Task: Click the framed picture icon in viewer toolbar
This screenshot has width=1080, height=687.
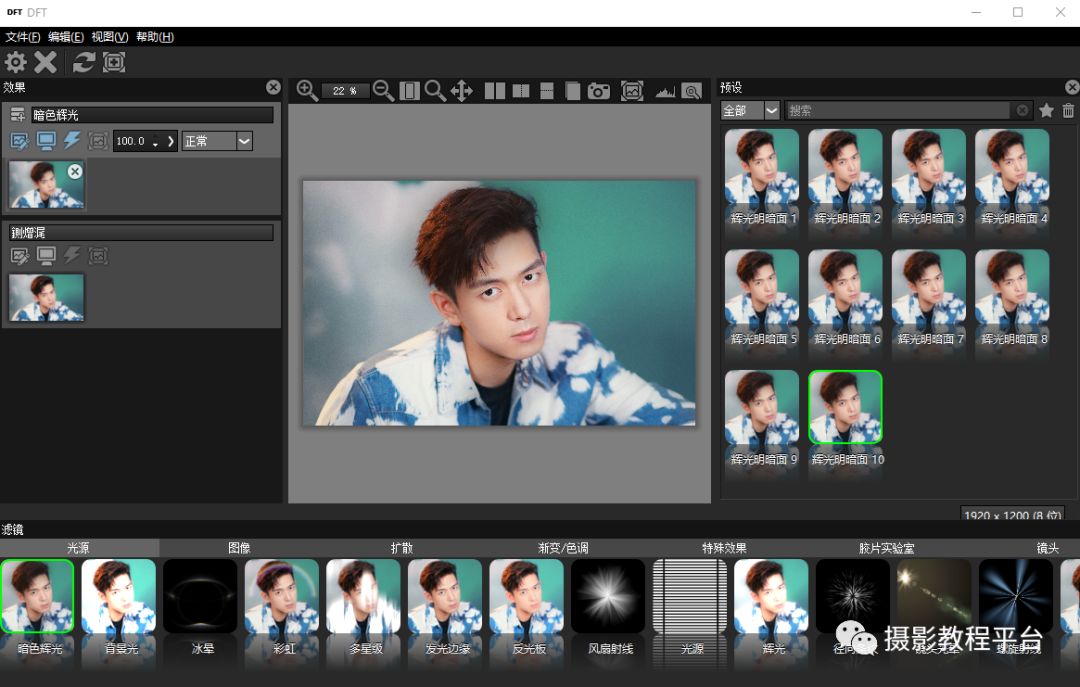Action: 632,90
